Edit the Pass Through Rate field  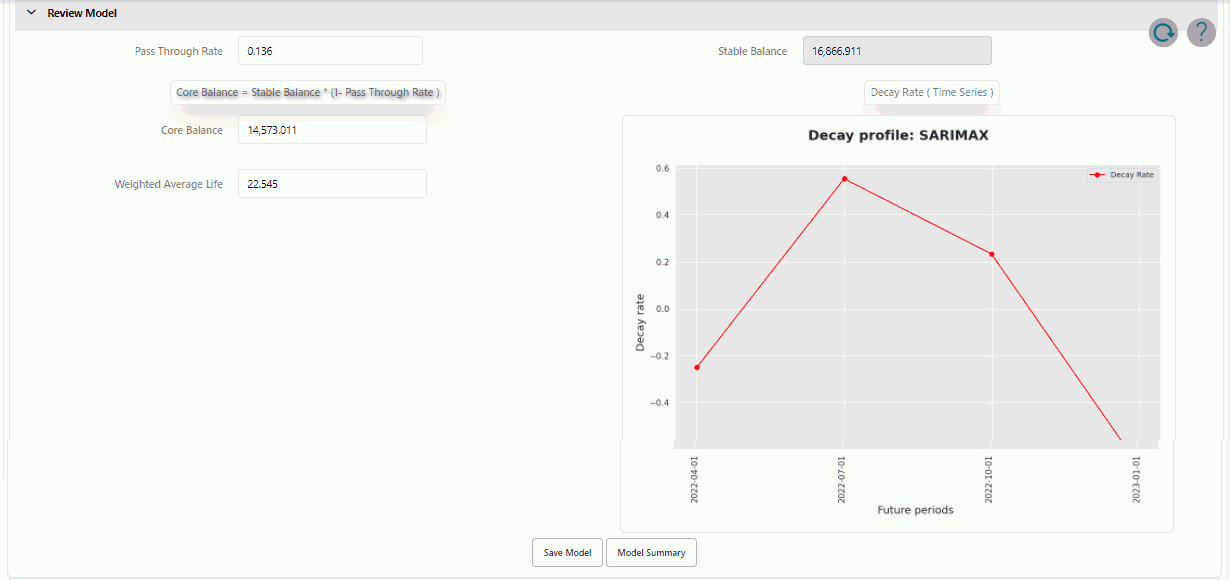(x=330, y=51)
